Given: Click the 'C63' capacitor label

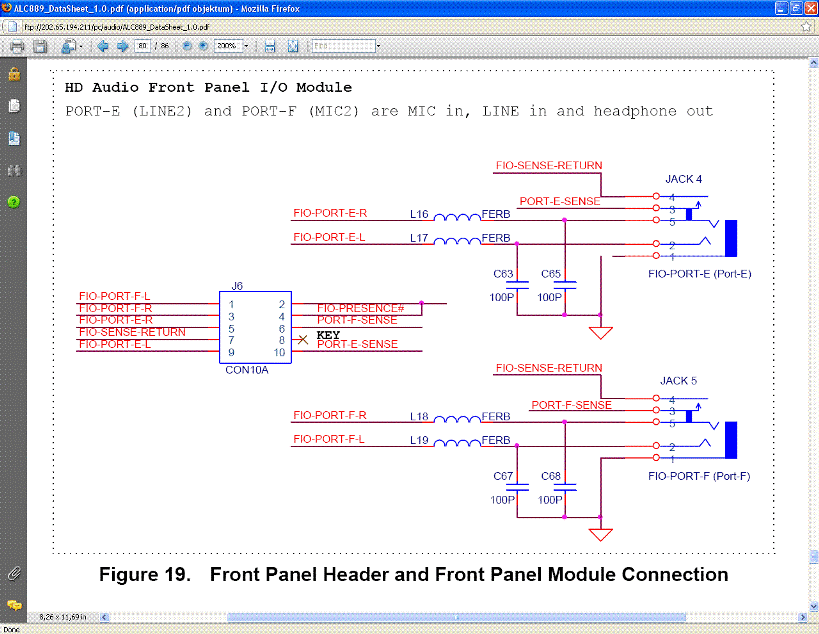Looking at the screenshot, I should click(503, 274).
